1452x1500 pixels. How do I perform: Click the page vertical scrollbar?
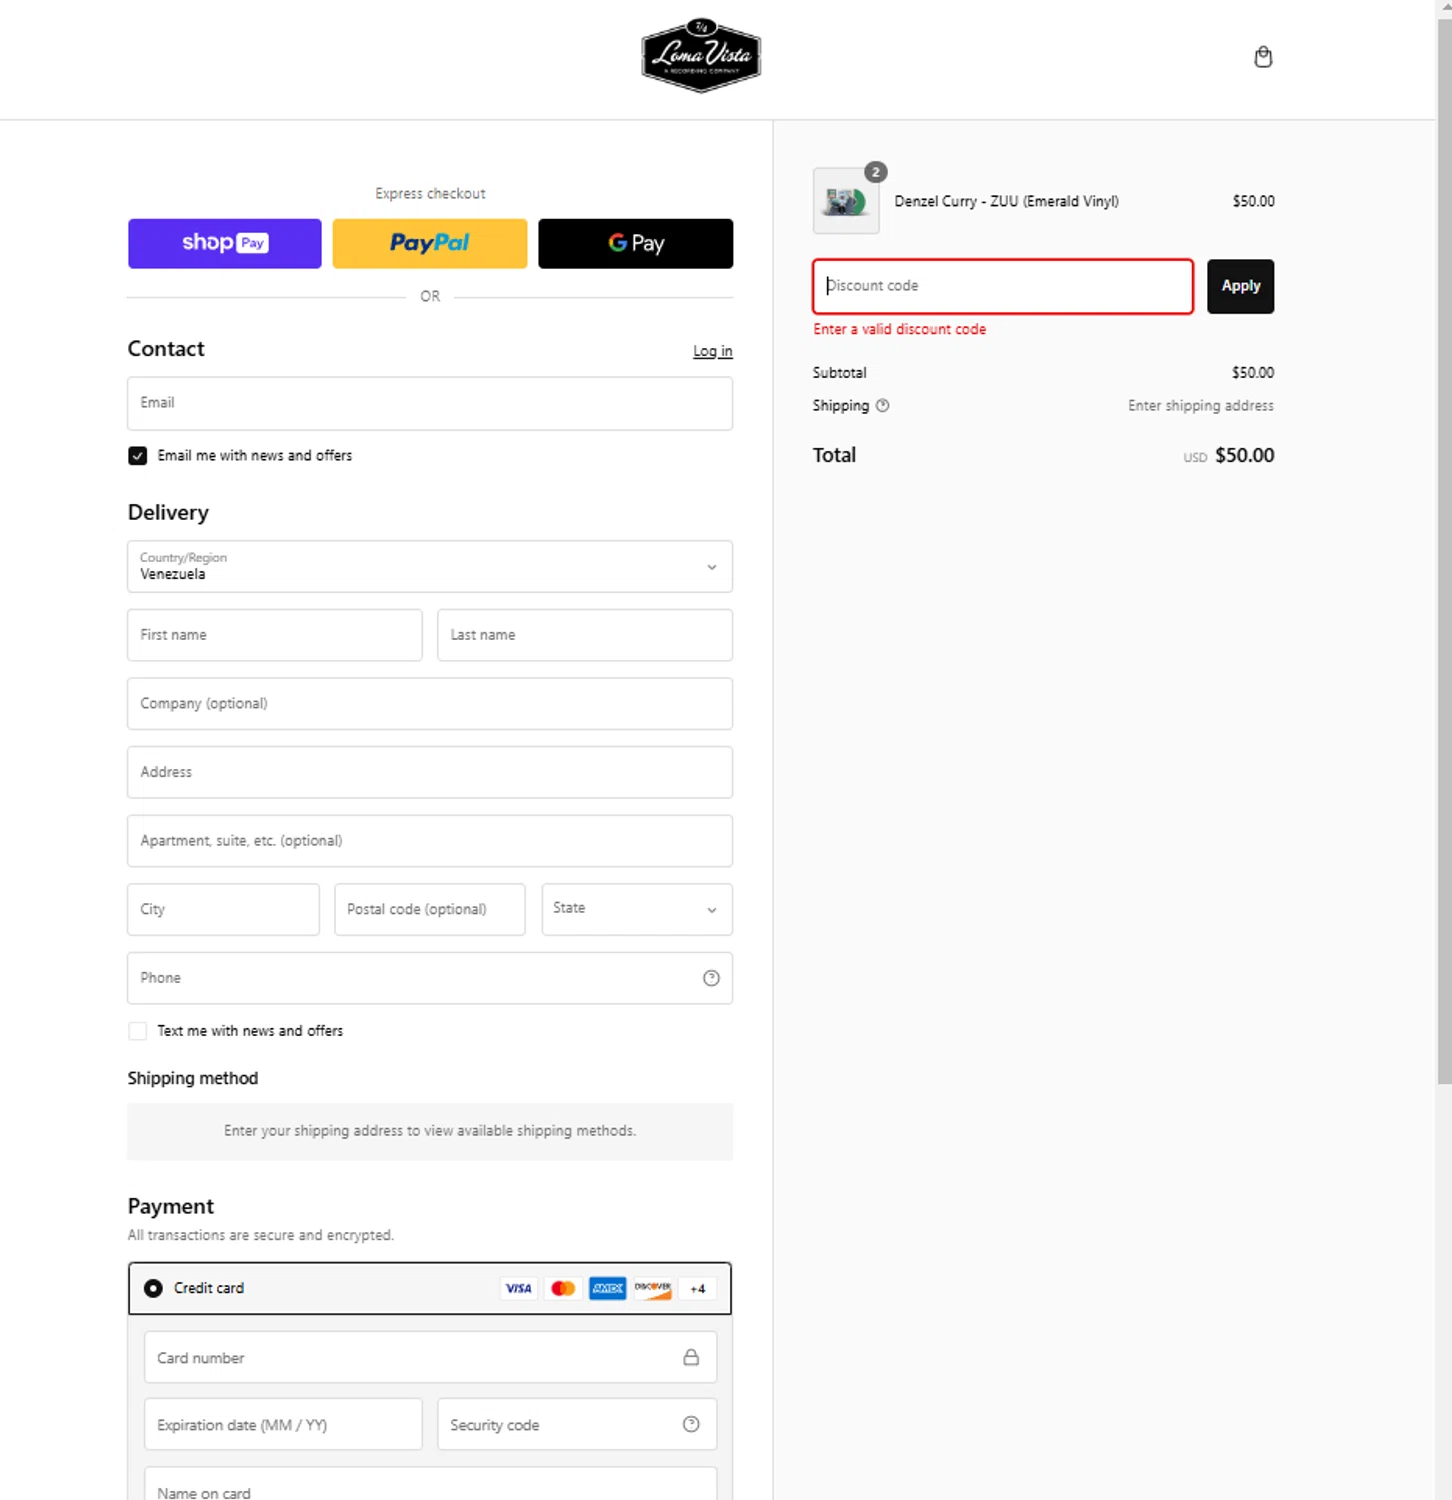[1444, 550]
